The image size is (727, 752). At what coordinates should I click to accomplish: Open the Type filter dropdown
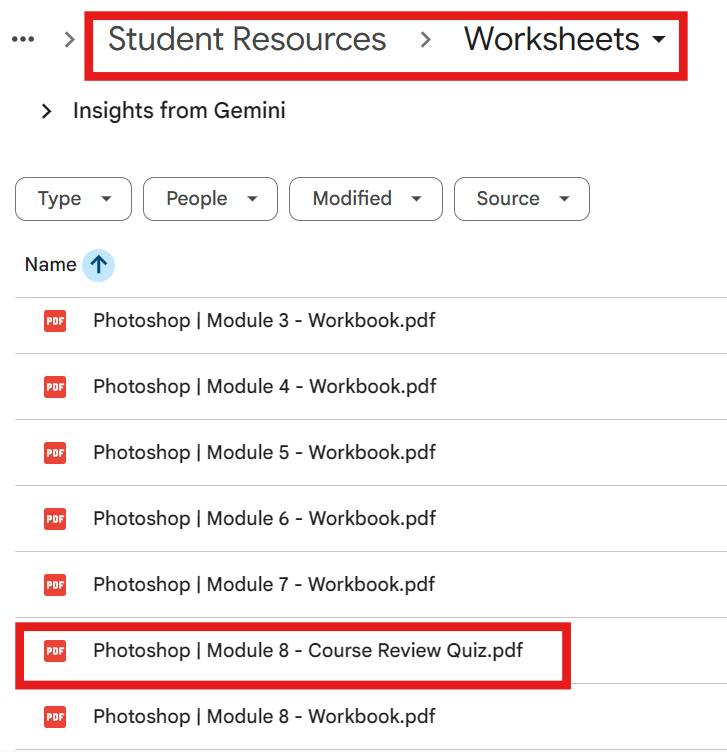tap(73, 199)
